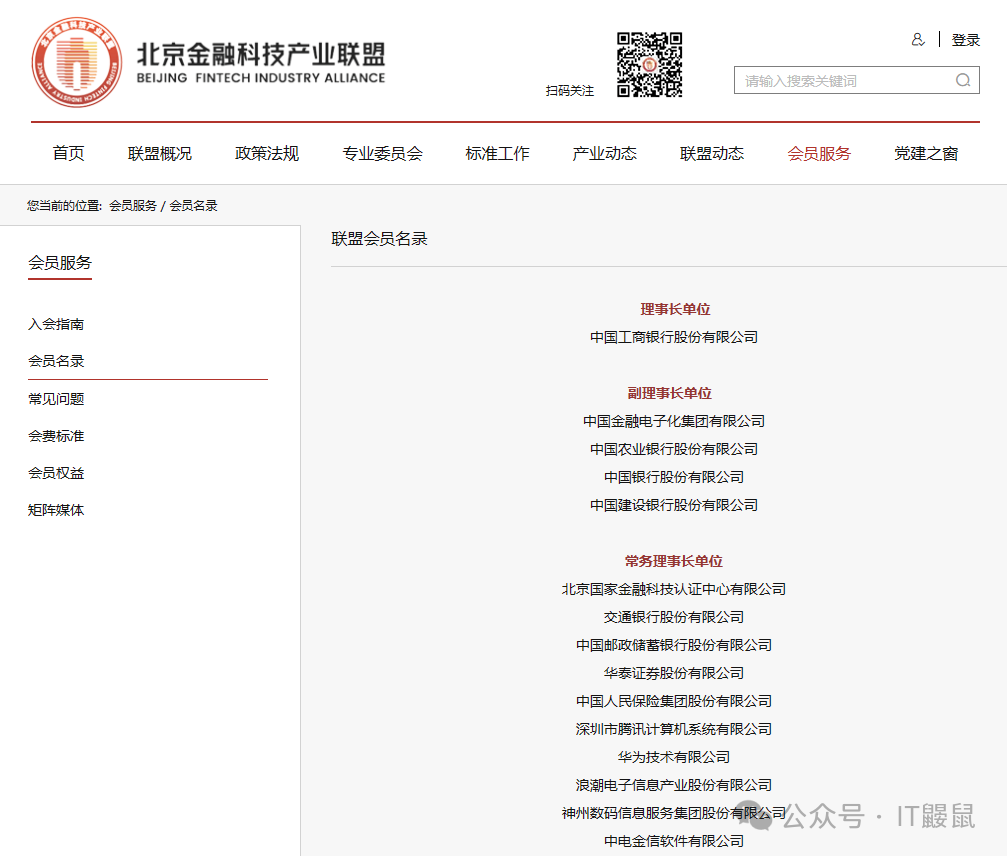Click 会员名录 in the breadcrumb
This screenshot has width=1007, height=856.
(x=193, y=205)
